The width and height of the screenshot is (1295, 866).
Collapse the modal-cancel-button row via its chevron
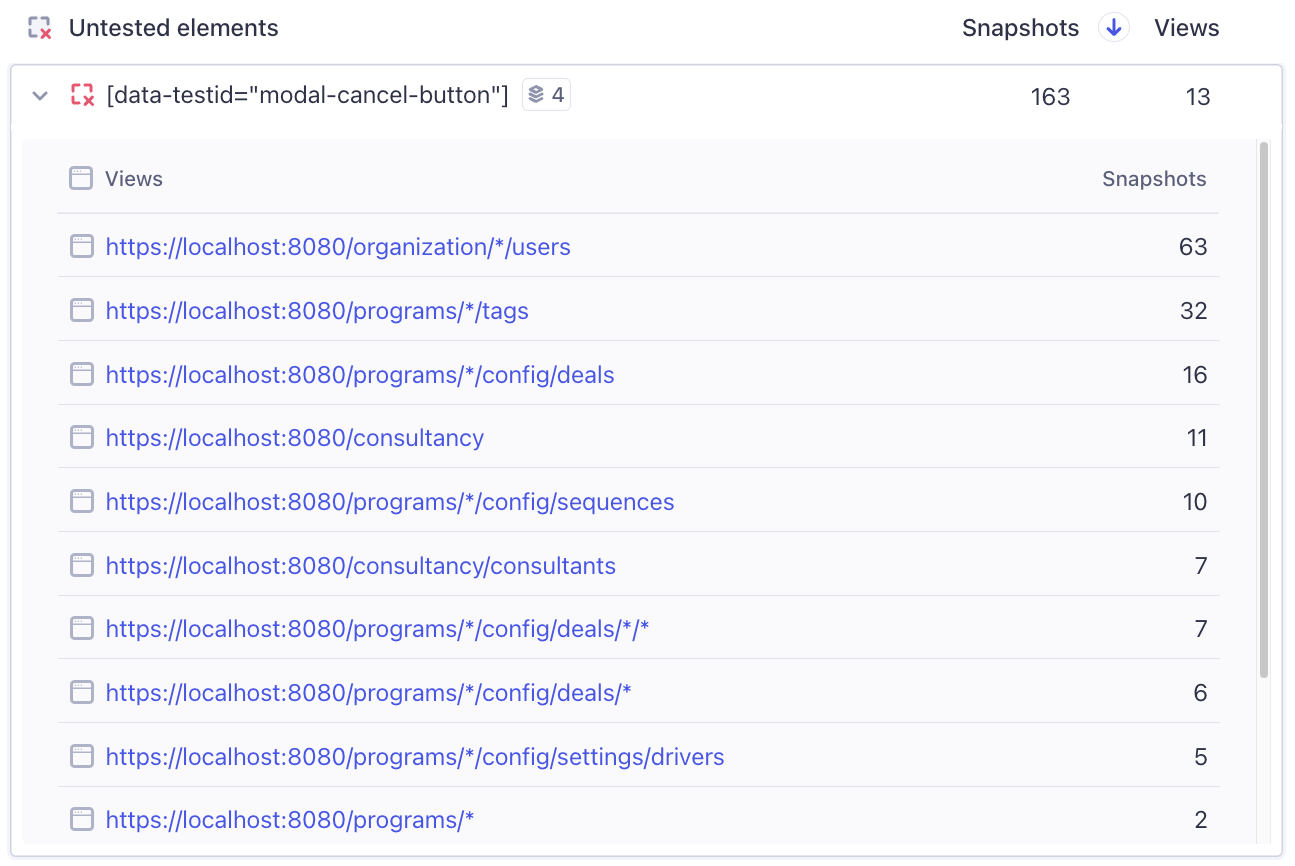click(39, 95)
